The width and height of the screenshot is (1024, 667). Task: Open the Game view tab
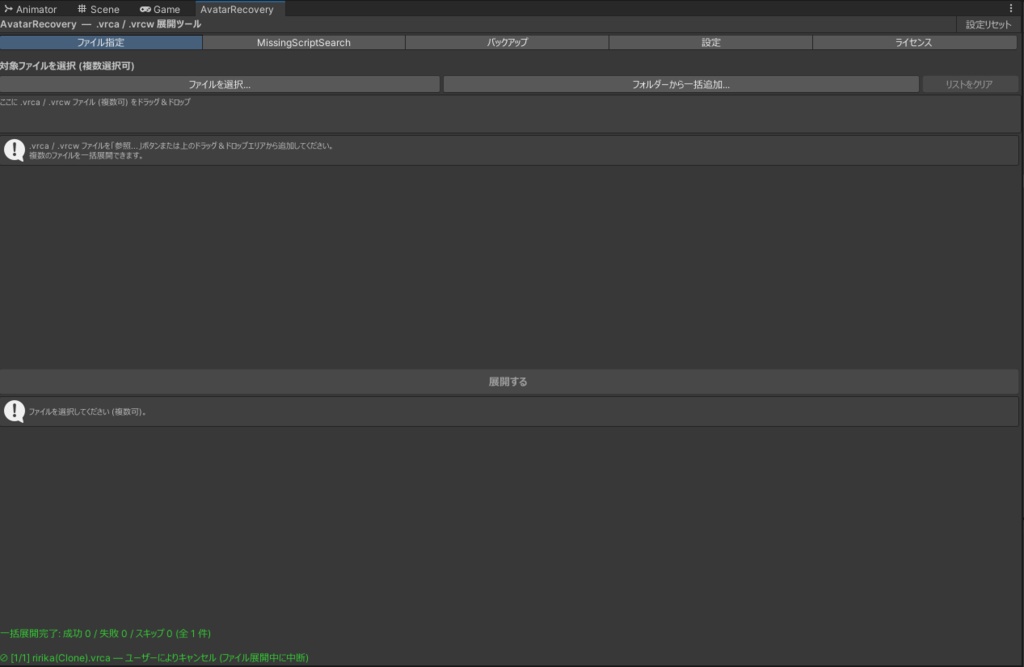tap(160, 9)
